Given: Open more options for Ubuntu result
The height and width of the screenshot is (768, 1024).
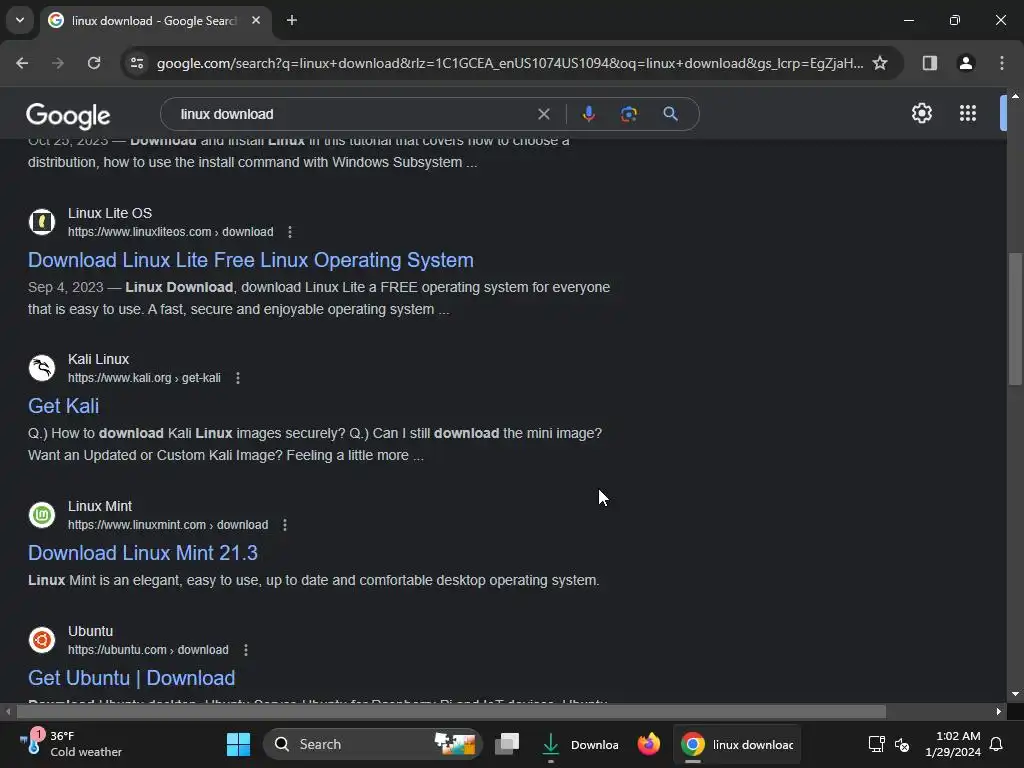Looking at the screenshot, I should pos(246,650).
